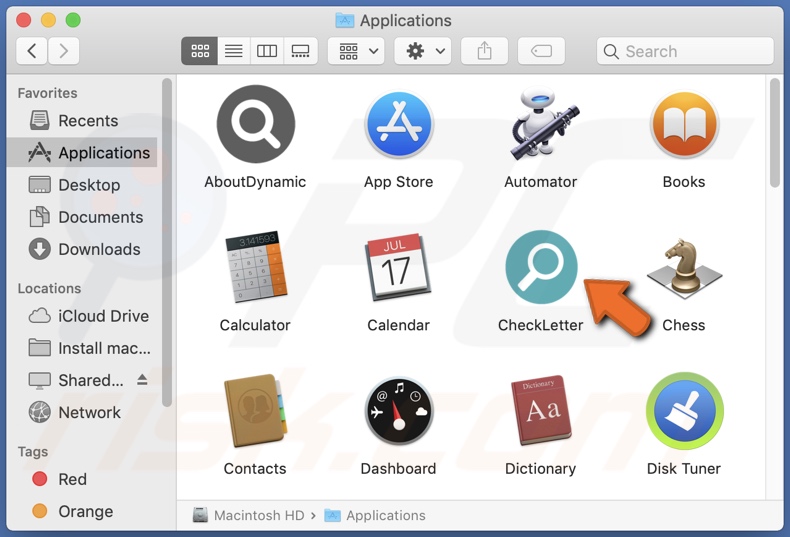
Task: Click Macintosh HD in the path bar
Action: pos(249,515)
